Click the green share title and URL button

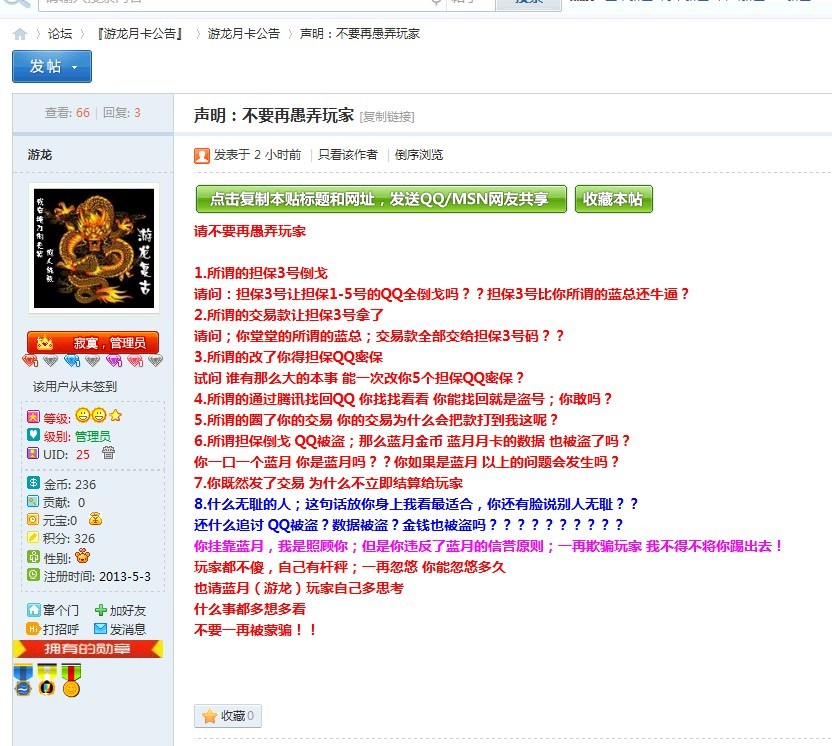381,199
